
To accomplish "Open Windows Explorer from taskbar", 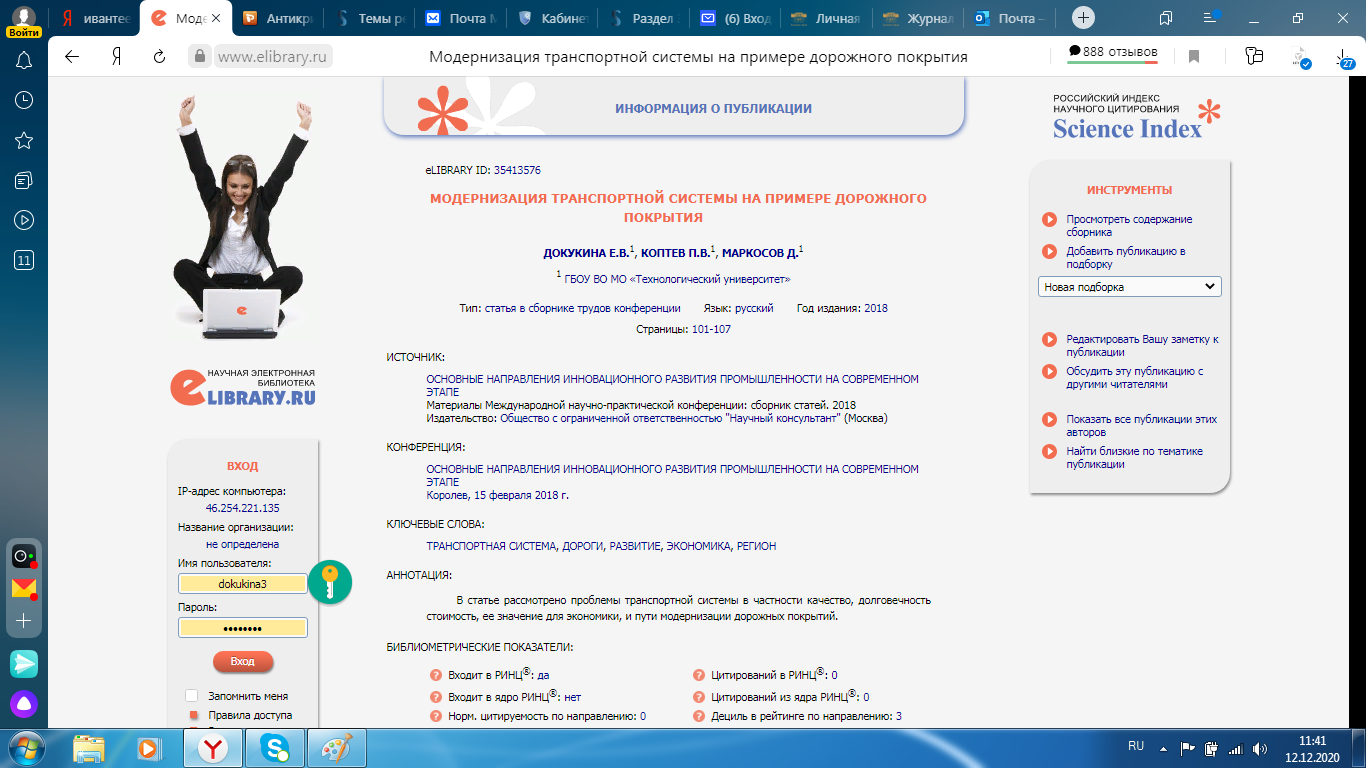I will click(89, 748).
